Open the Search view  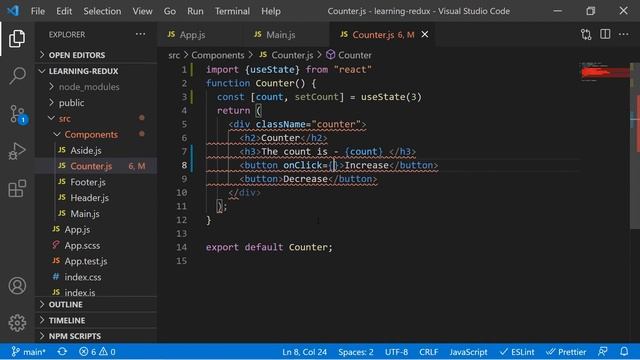[17, 76]
